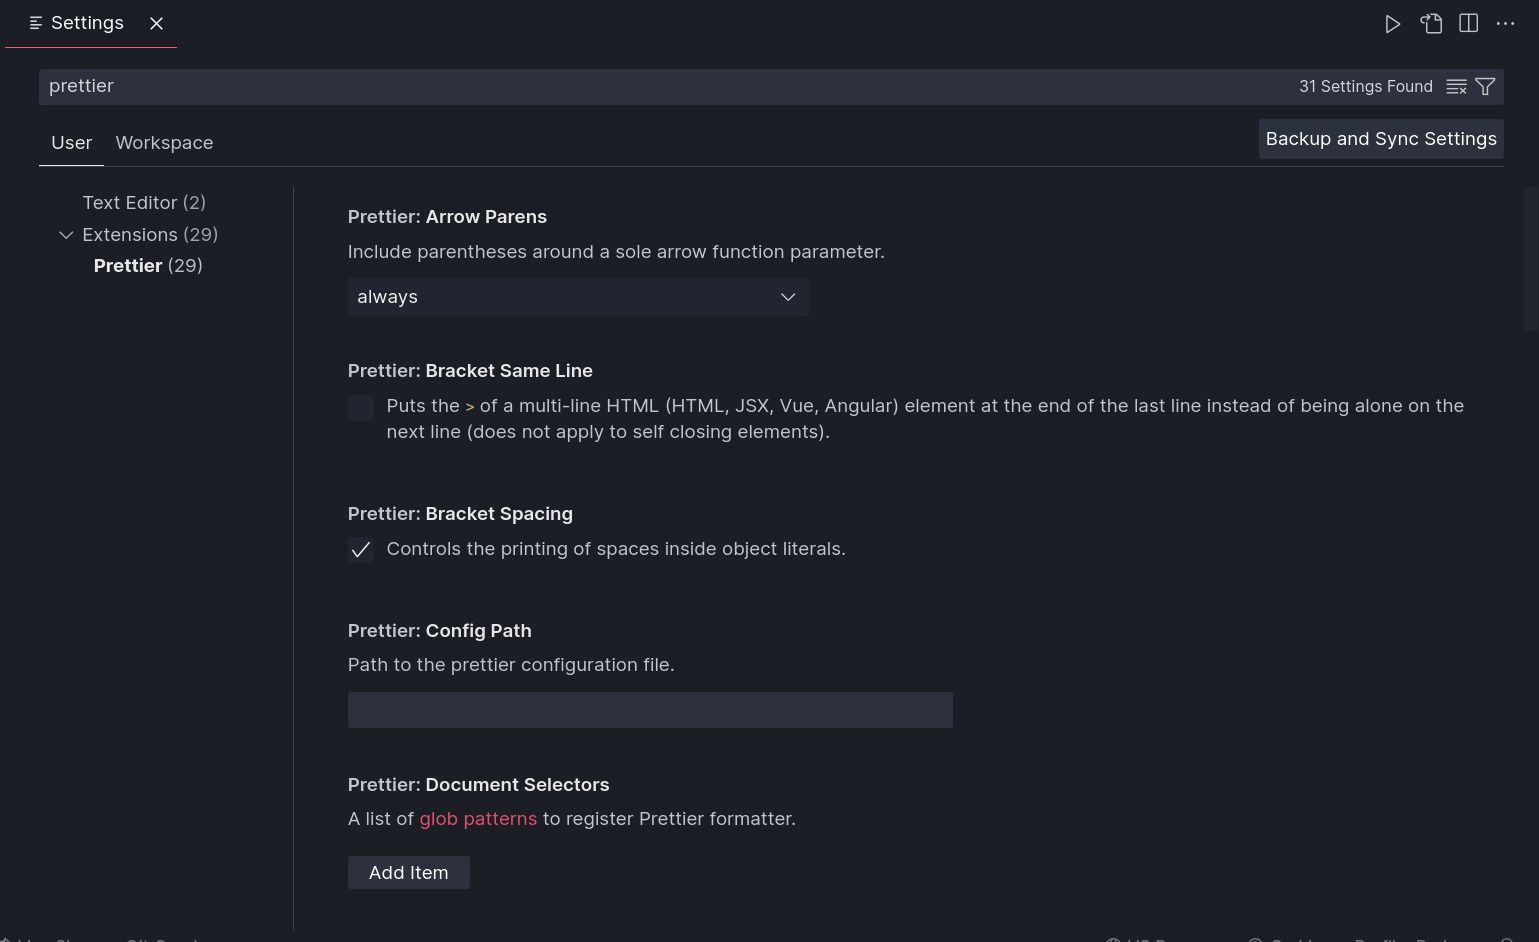Click the Prettier: Arrow Parens setting title

tap(447, 217)
